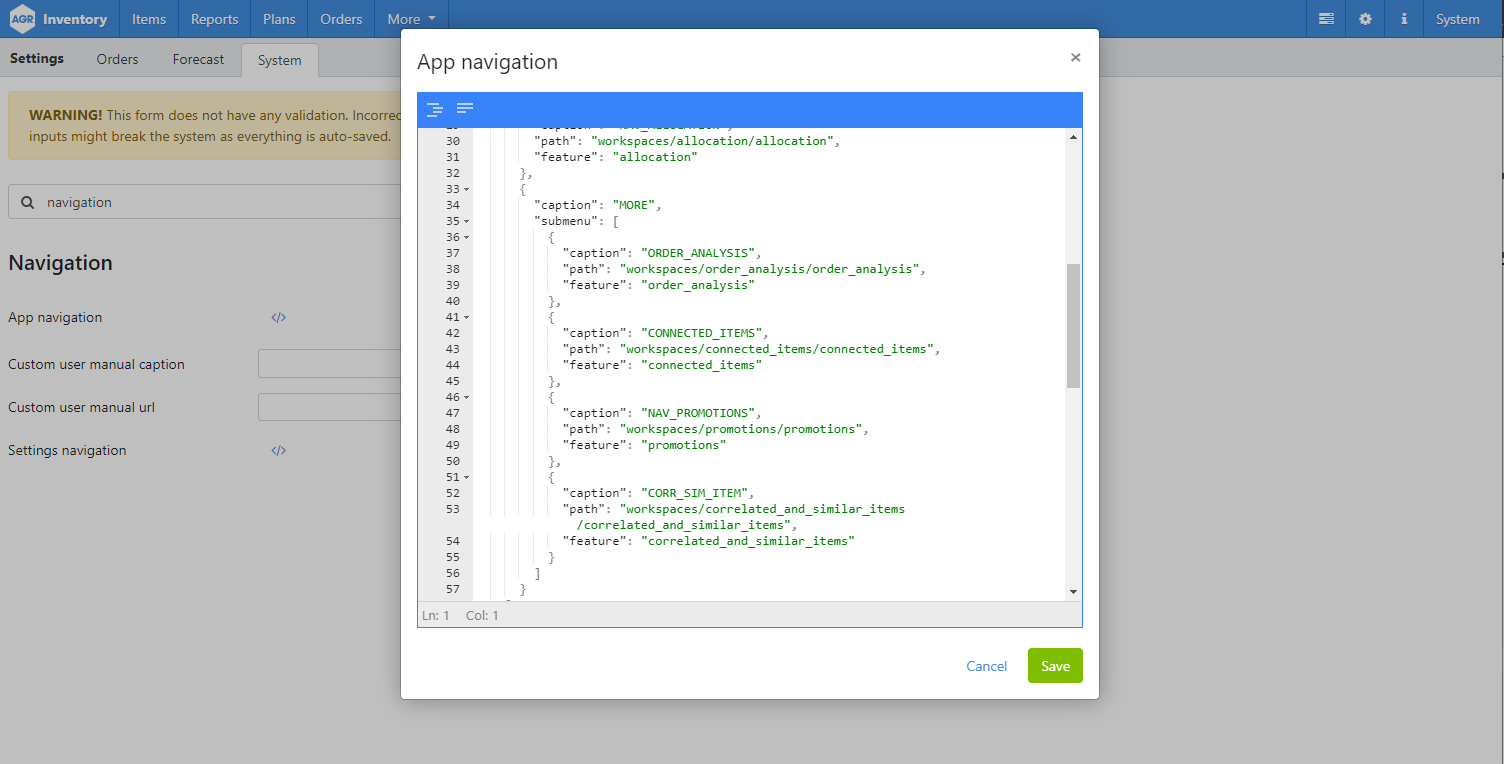Click "correlated_and_similar_items" feature value
This screenshot has width=1504, height=764.
[x=748, y=541]
